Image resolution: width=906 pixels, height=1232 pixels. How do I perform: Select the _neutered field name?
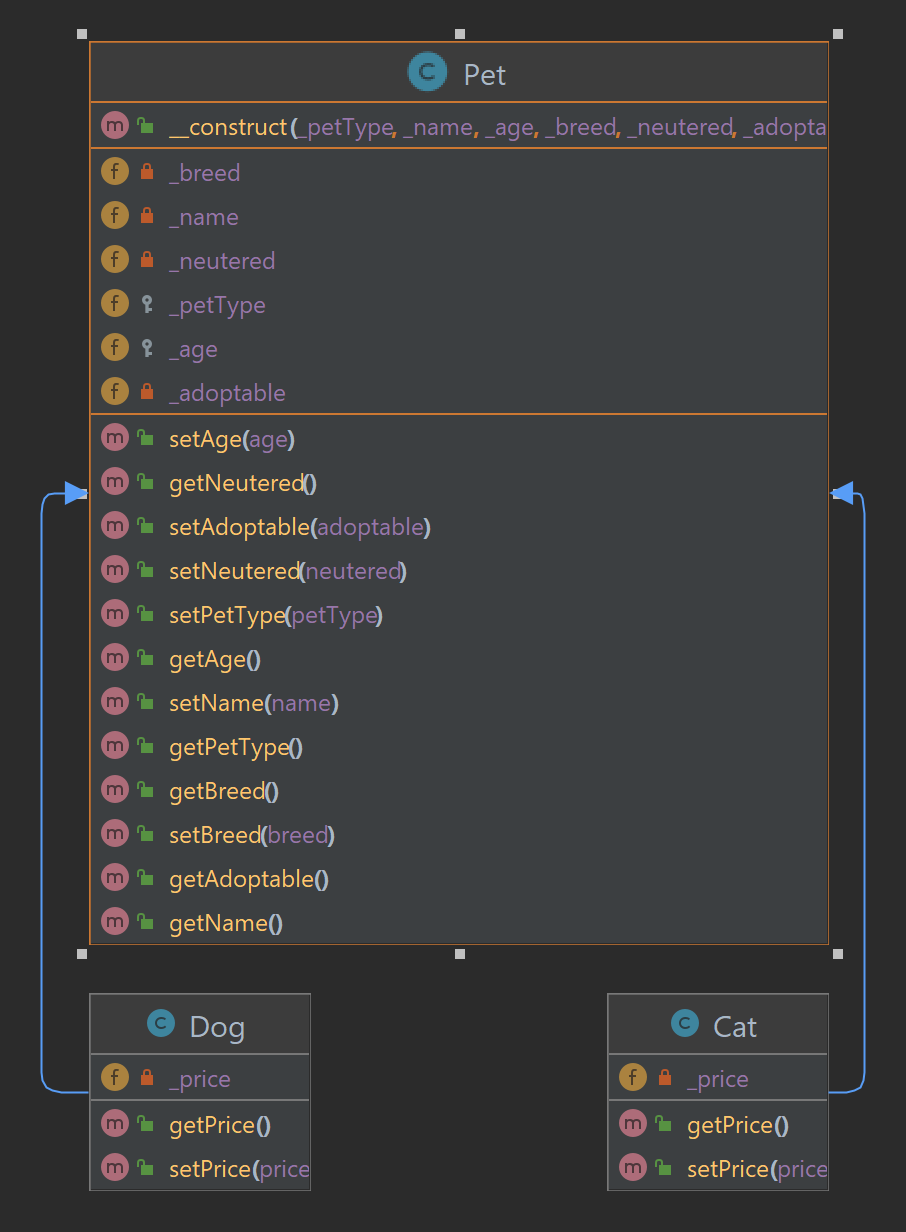click(222, 261)
